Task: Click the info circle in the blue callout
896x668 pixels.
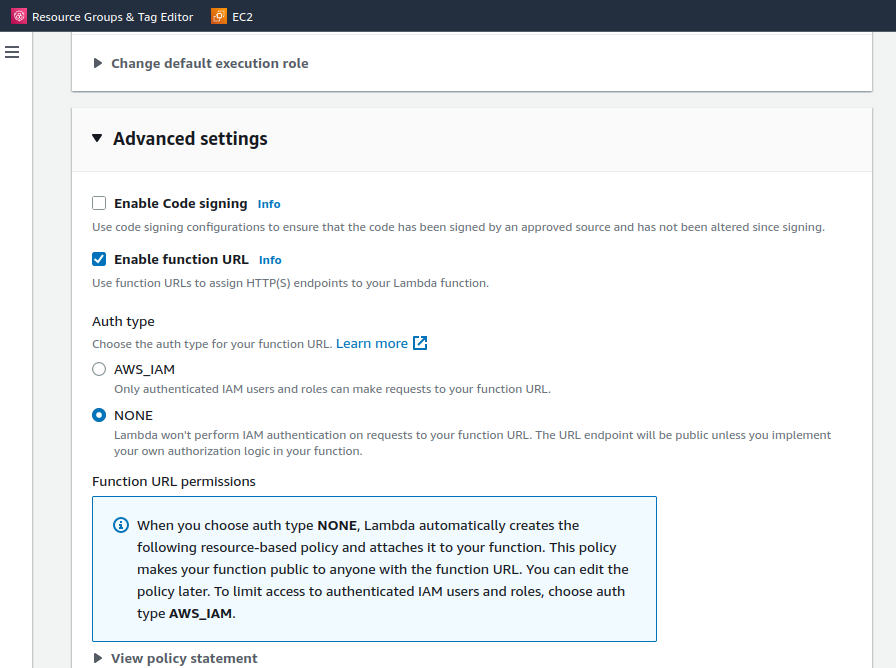Action: click(121, 525)
